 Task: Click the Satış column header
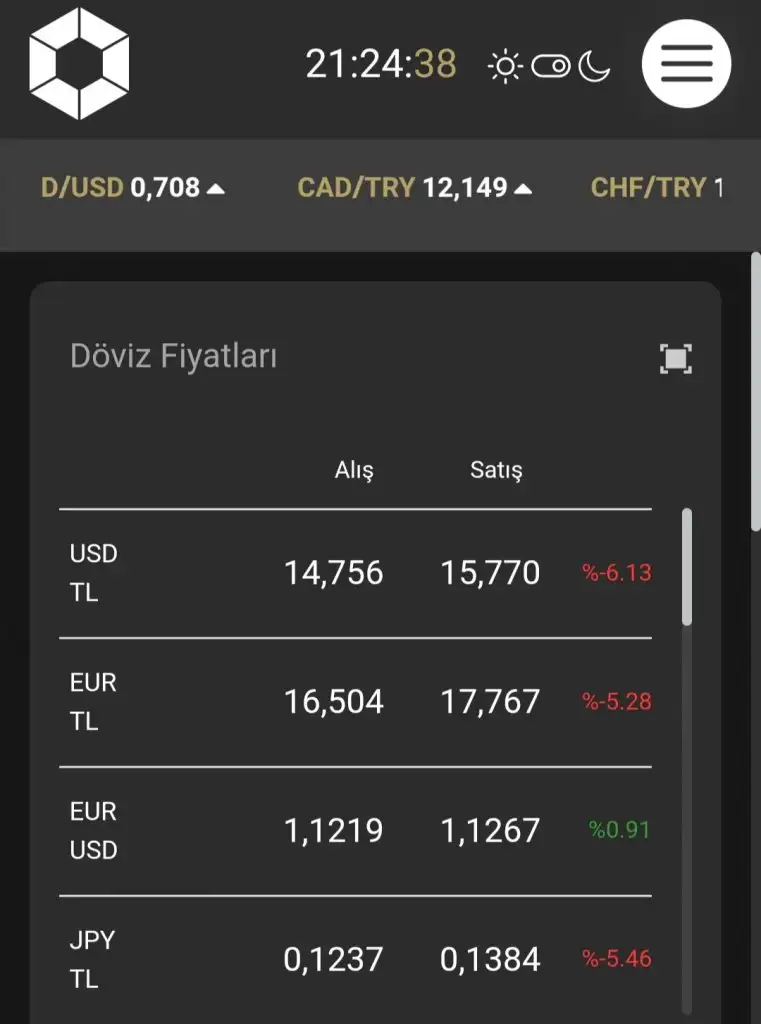496,470
